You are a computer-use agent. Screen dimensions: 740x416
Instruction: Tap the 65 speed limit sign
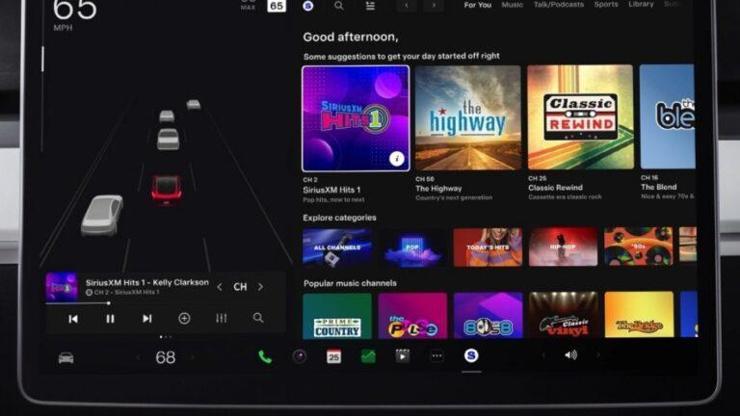coord(276,6)
